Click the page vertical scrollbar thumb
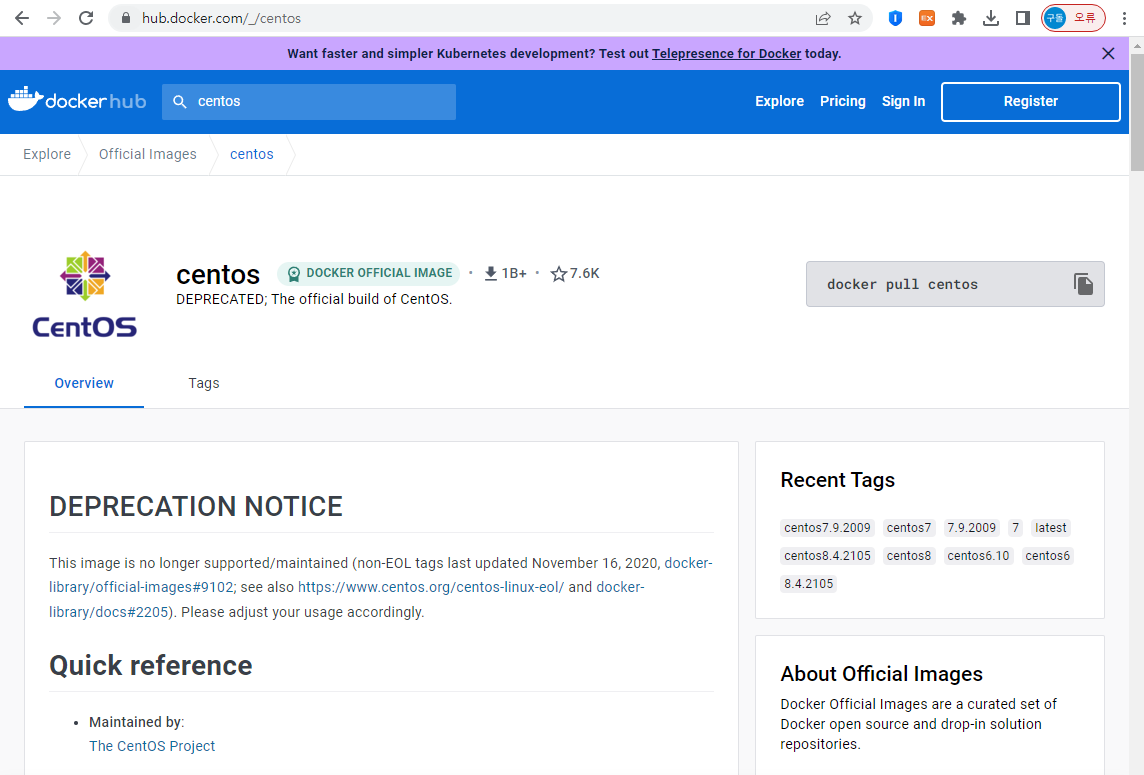This screenshot has width=1144, height=775. click(1137, 112)
